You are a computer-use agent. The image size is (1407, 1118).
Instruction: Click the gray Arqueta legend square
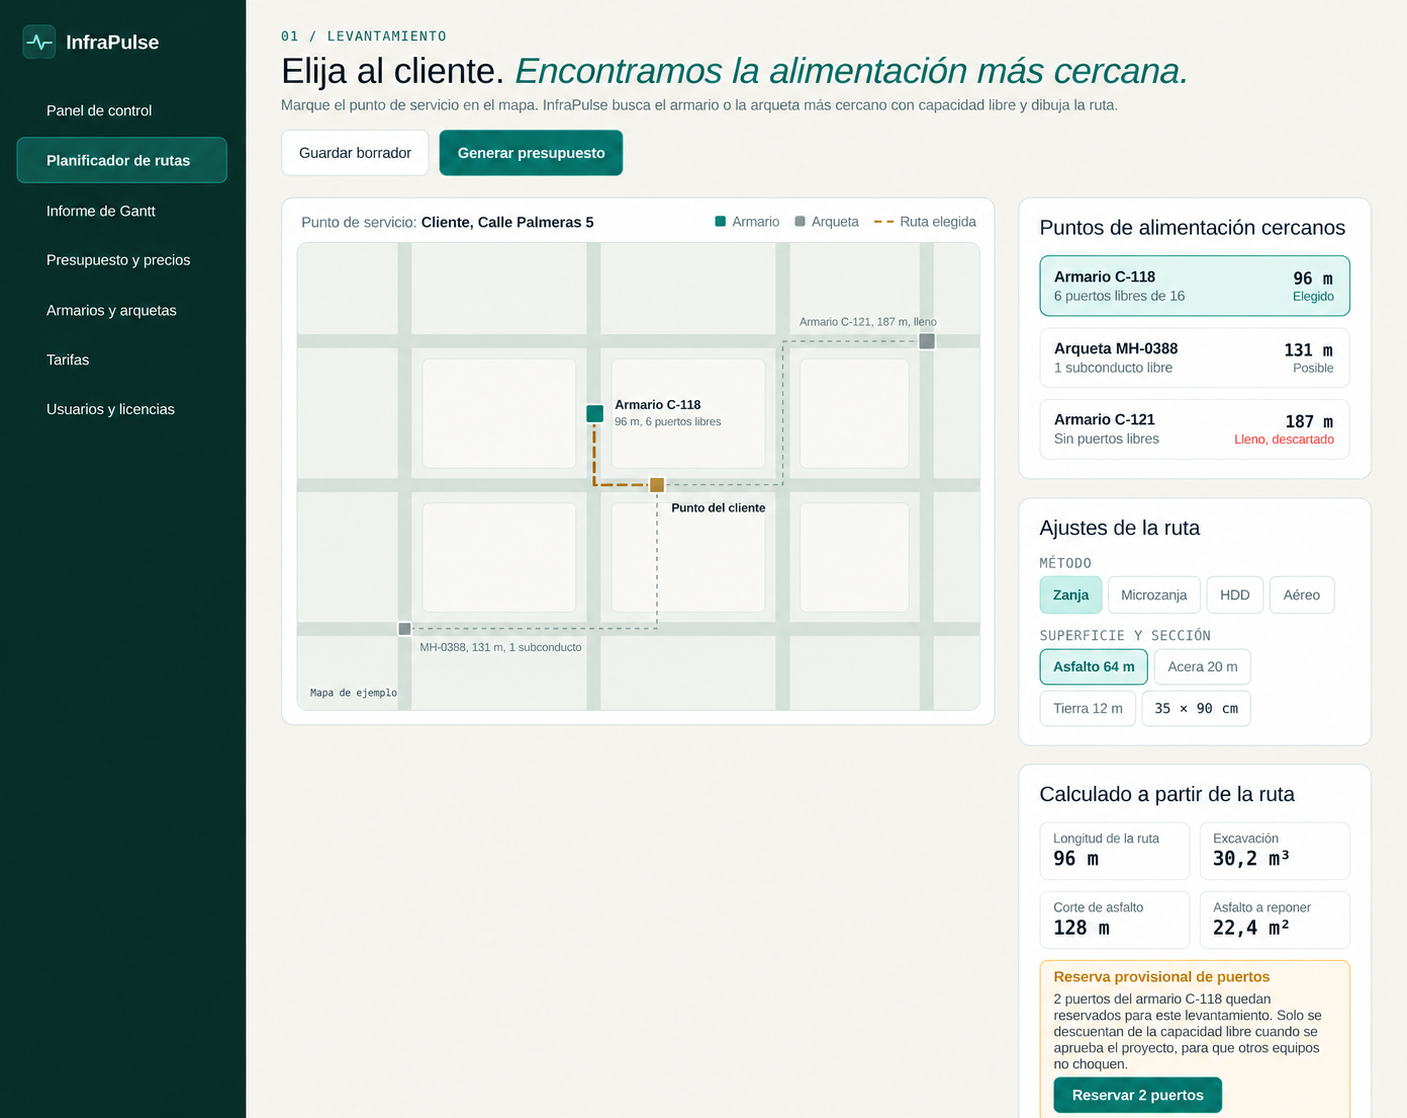[x=800, y=222]
